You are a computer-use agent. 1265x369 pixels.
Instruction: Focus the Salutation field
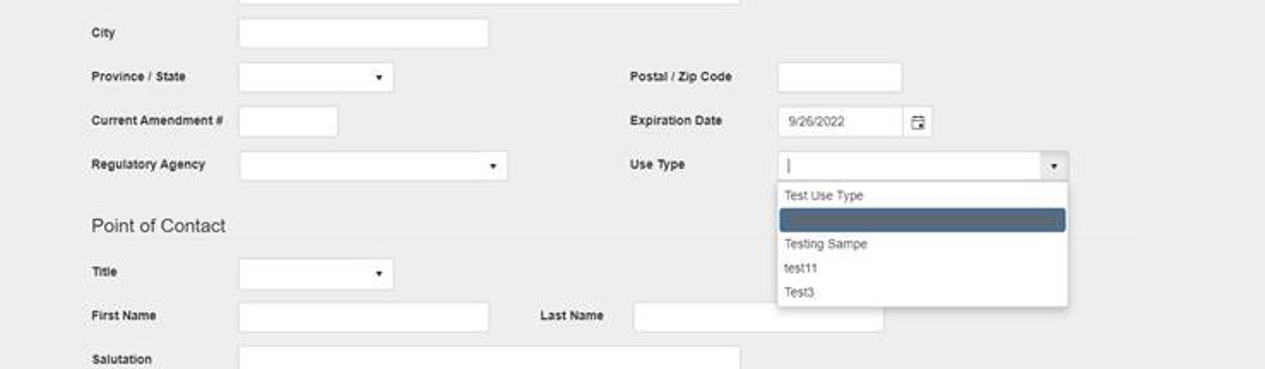tap(489, 358)
